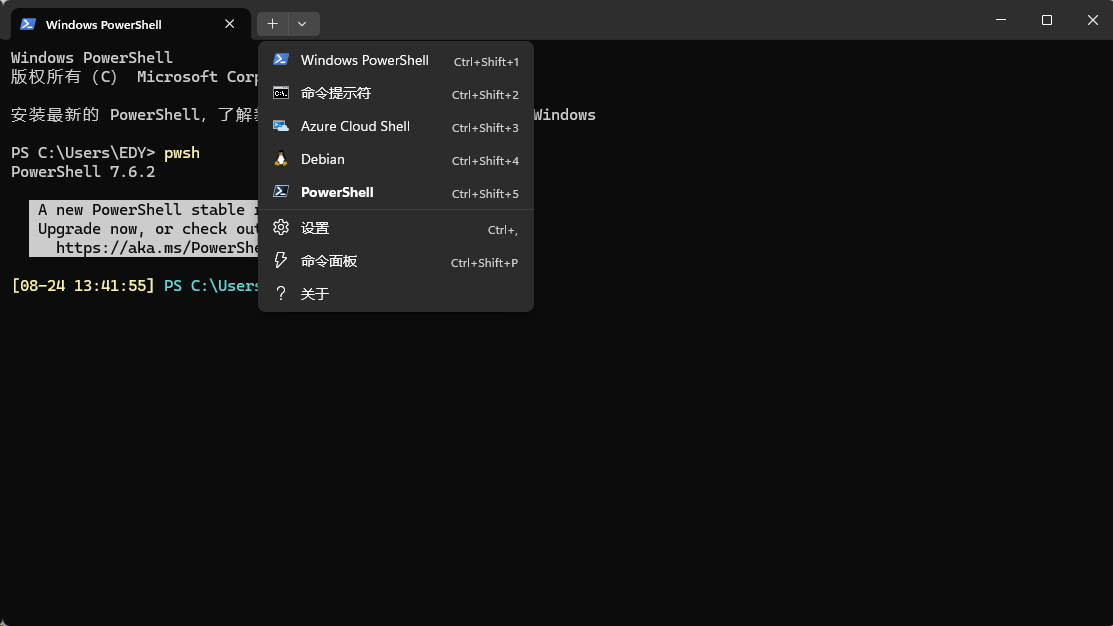Open a Windows PowerShell profile from the menu
Screen dimensions: 1113x626
point(396,60)
